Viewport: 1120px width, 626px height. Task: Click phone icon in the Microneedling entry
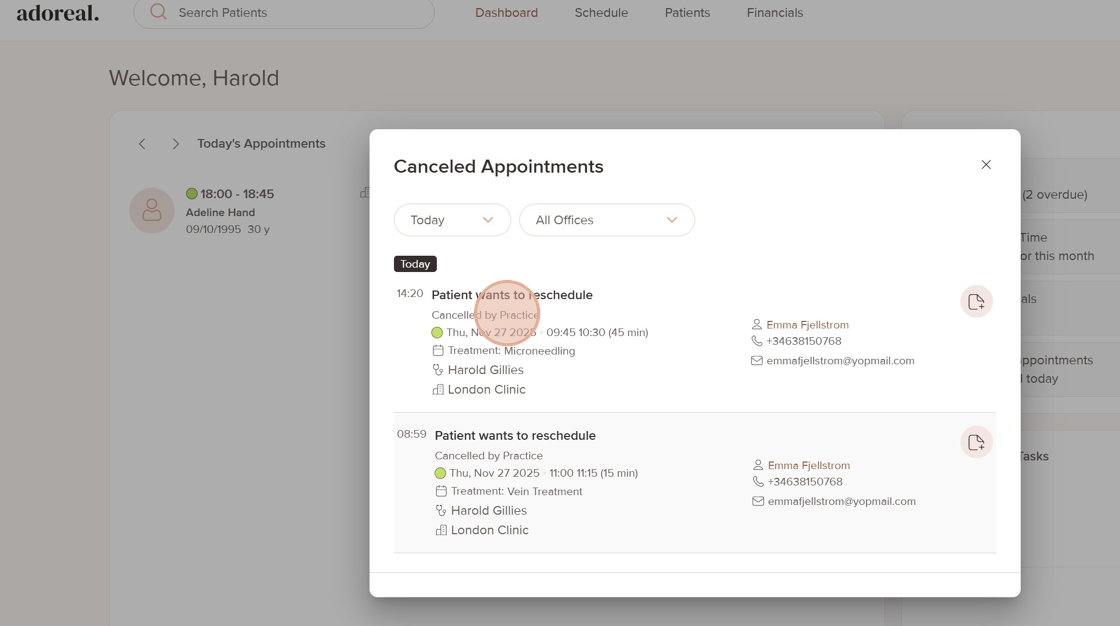756,341
